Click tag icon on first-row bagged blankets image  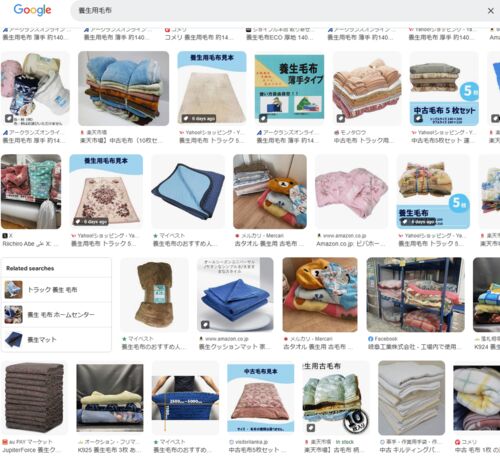9,118
